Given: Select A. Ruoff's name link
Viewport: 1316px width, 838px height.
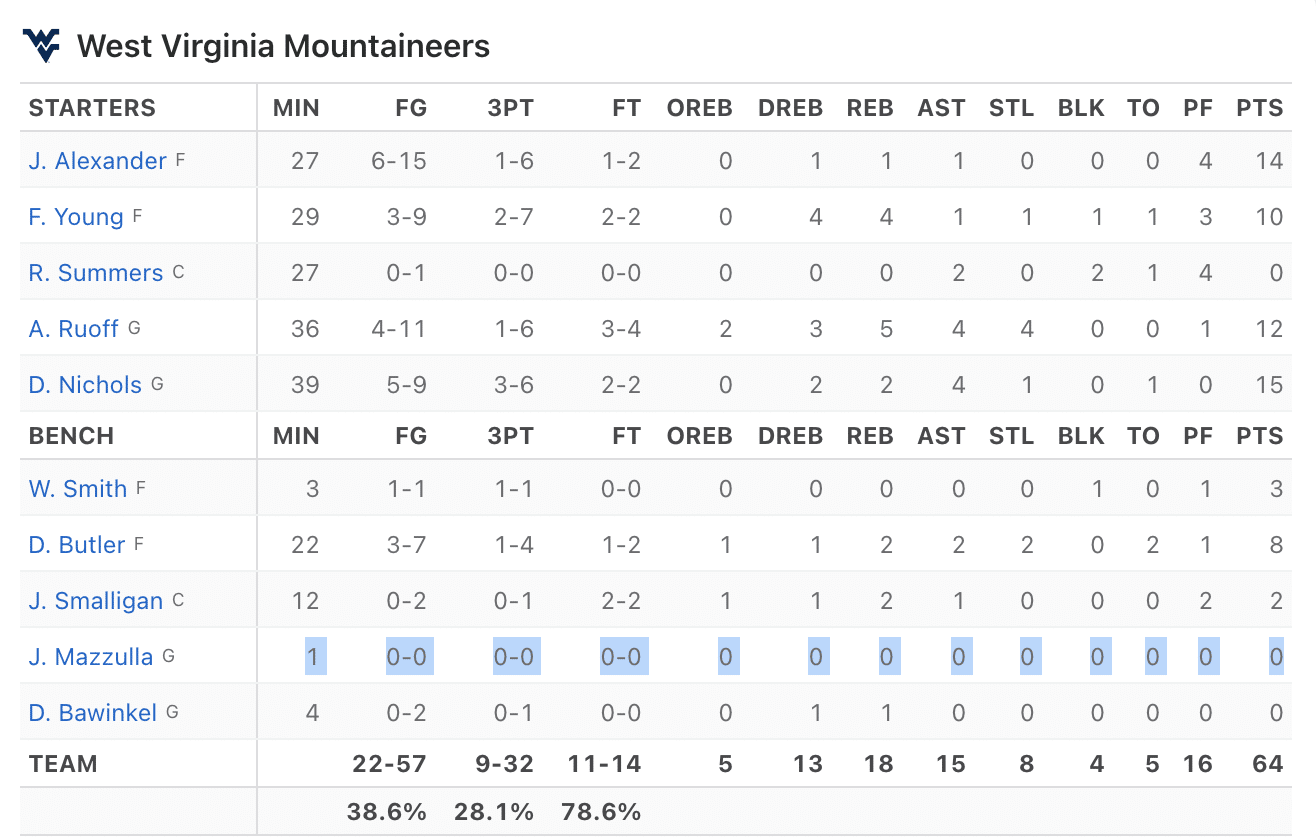Looking at the screenshot, I should [74, 329].
